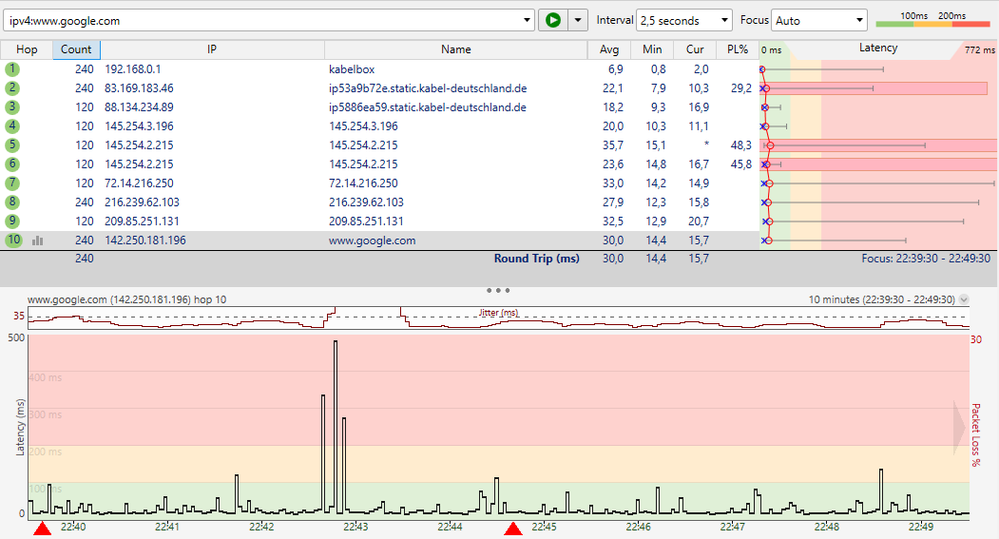Expand the 10 minutes time range chevron
The width and height of the screenshot is (999, 539).
point(963,299)
